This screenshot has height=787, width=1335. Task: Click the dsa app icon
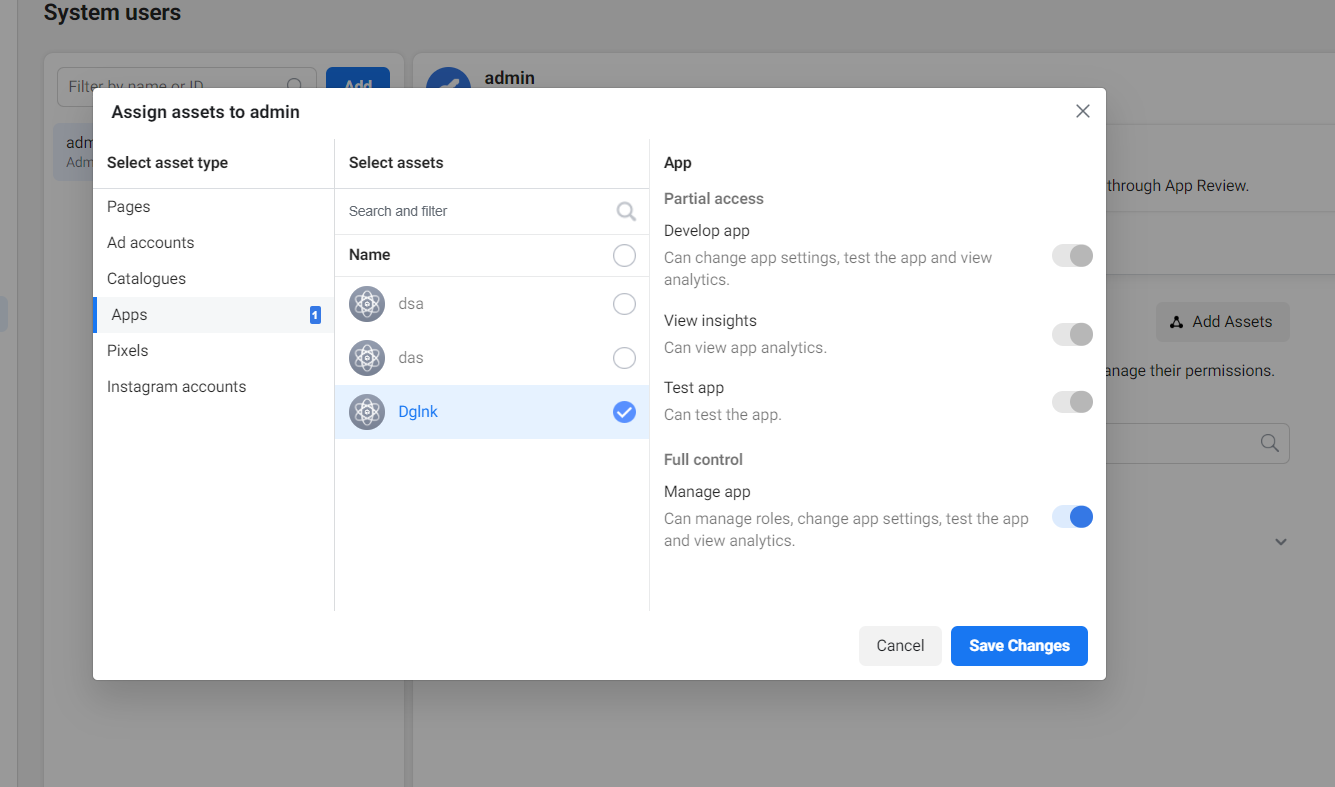click(367, 304)
